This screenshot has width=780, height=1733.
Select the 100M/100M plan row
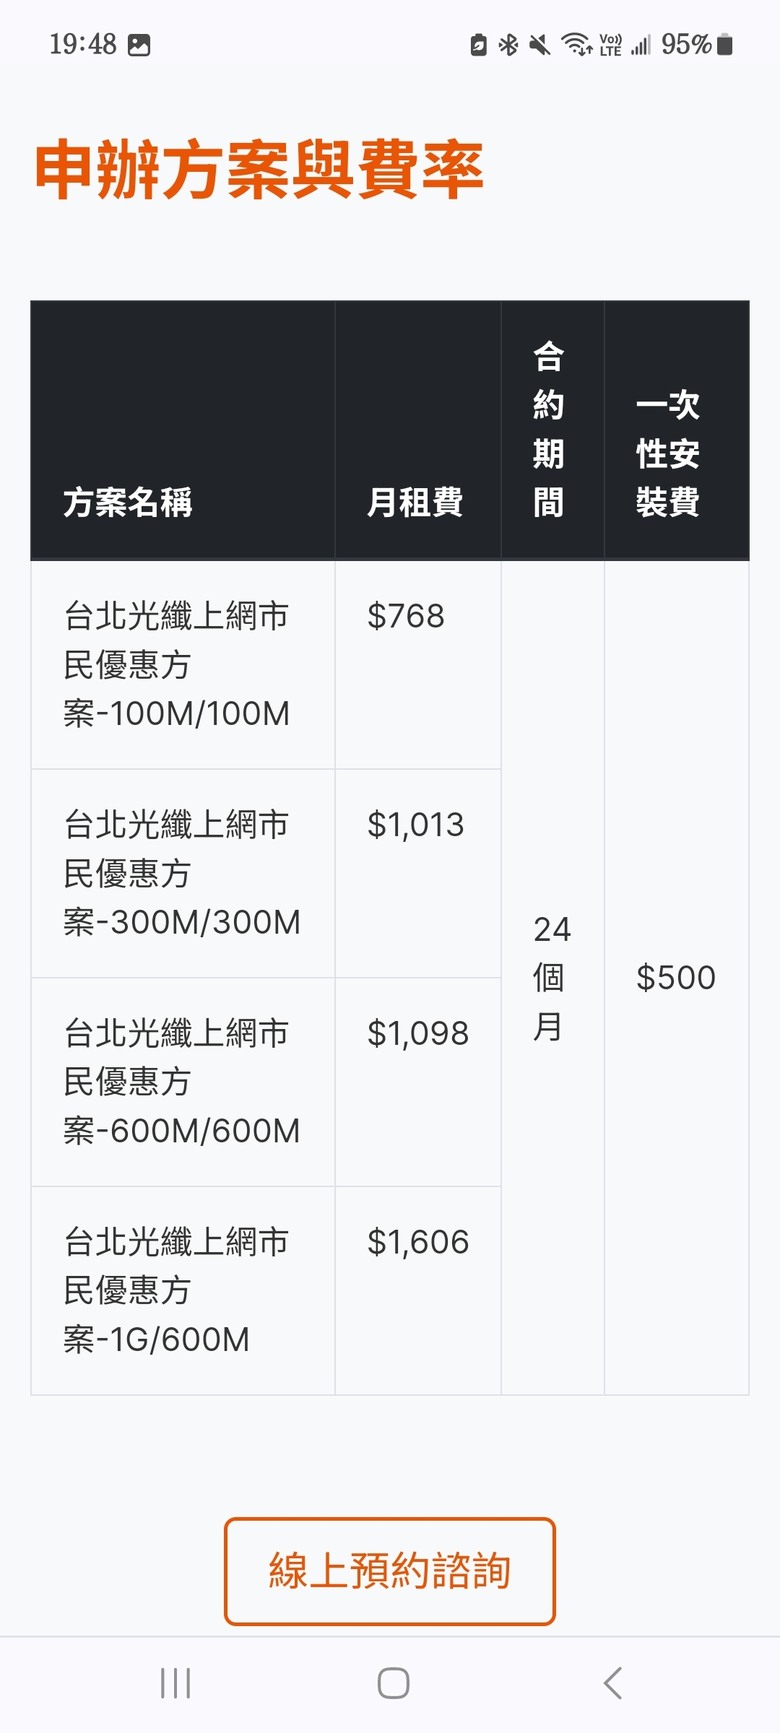click(x=266, y=664)
